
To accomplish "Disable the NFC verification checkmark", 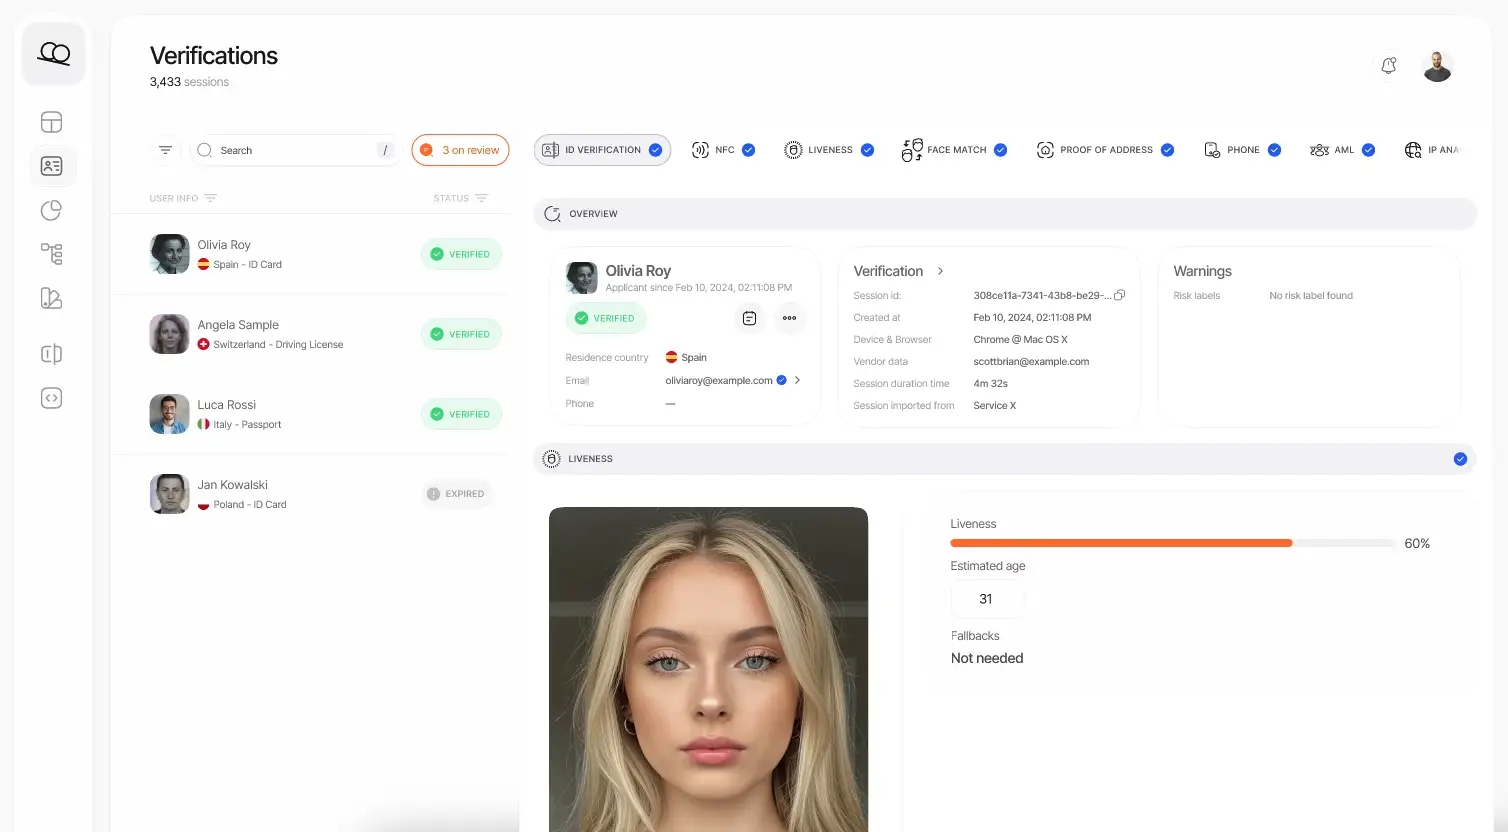I will click(748, 149).
